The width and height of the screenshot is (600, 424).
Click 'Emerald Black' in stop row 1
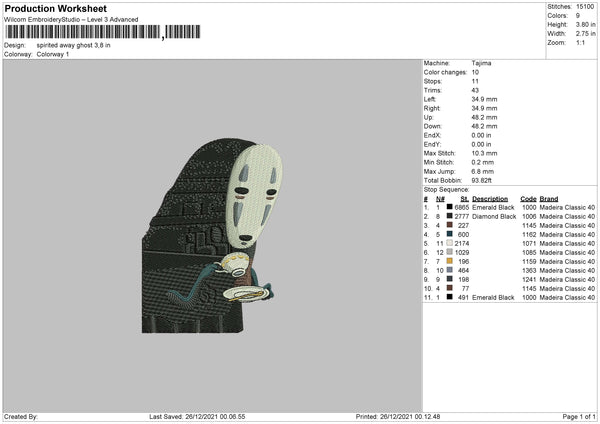(493, 207)
